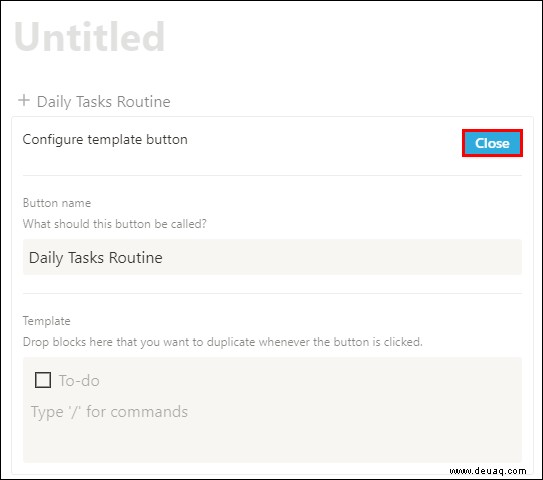Click the To-do placeholder text
This screenshot has height=480, width=543.
pyautogui.click(x=79, y=381)
